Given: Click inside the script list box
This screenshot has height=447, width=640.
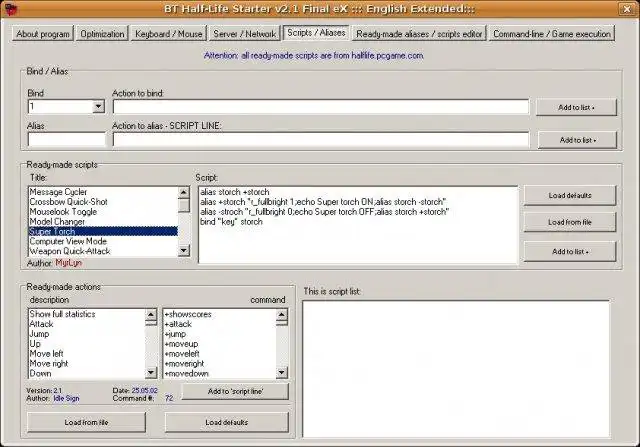Looking at the screenshot, I should 456,369.
